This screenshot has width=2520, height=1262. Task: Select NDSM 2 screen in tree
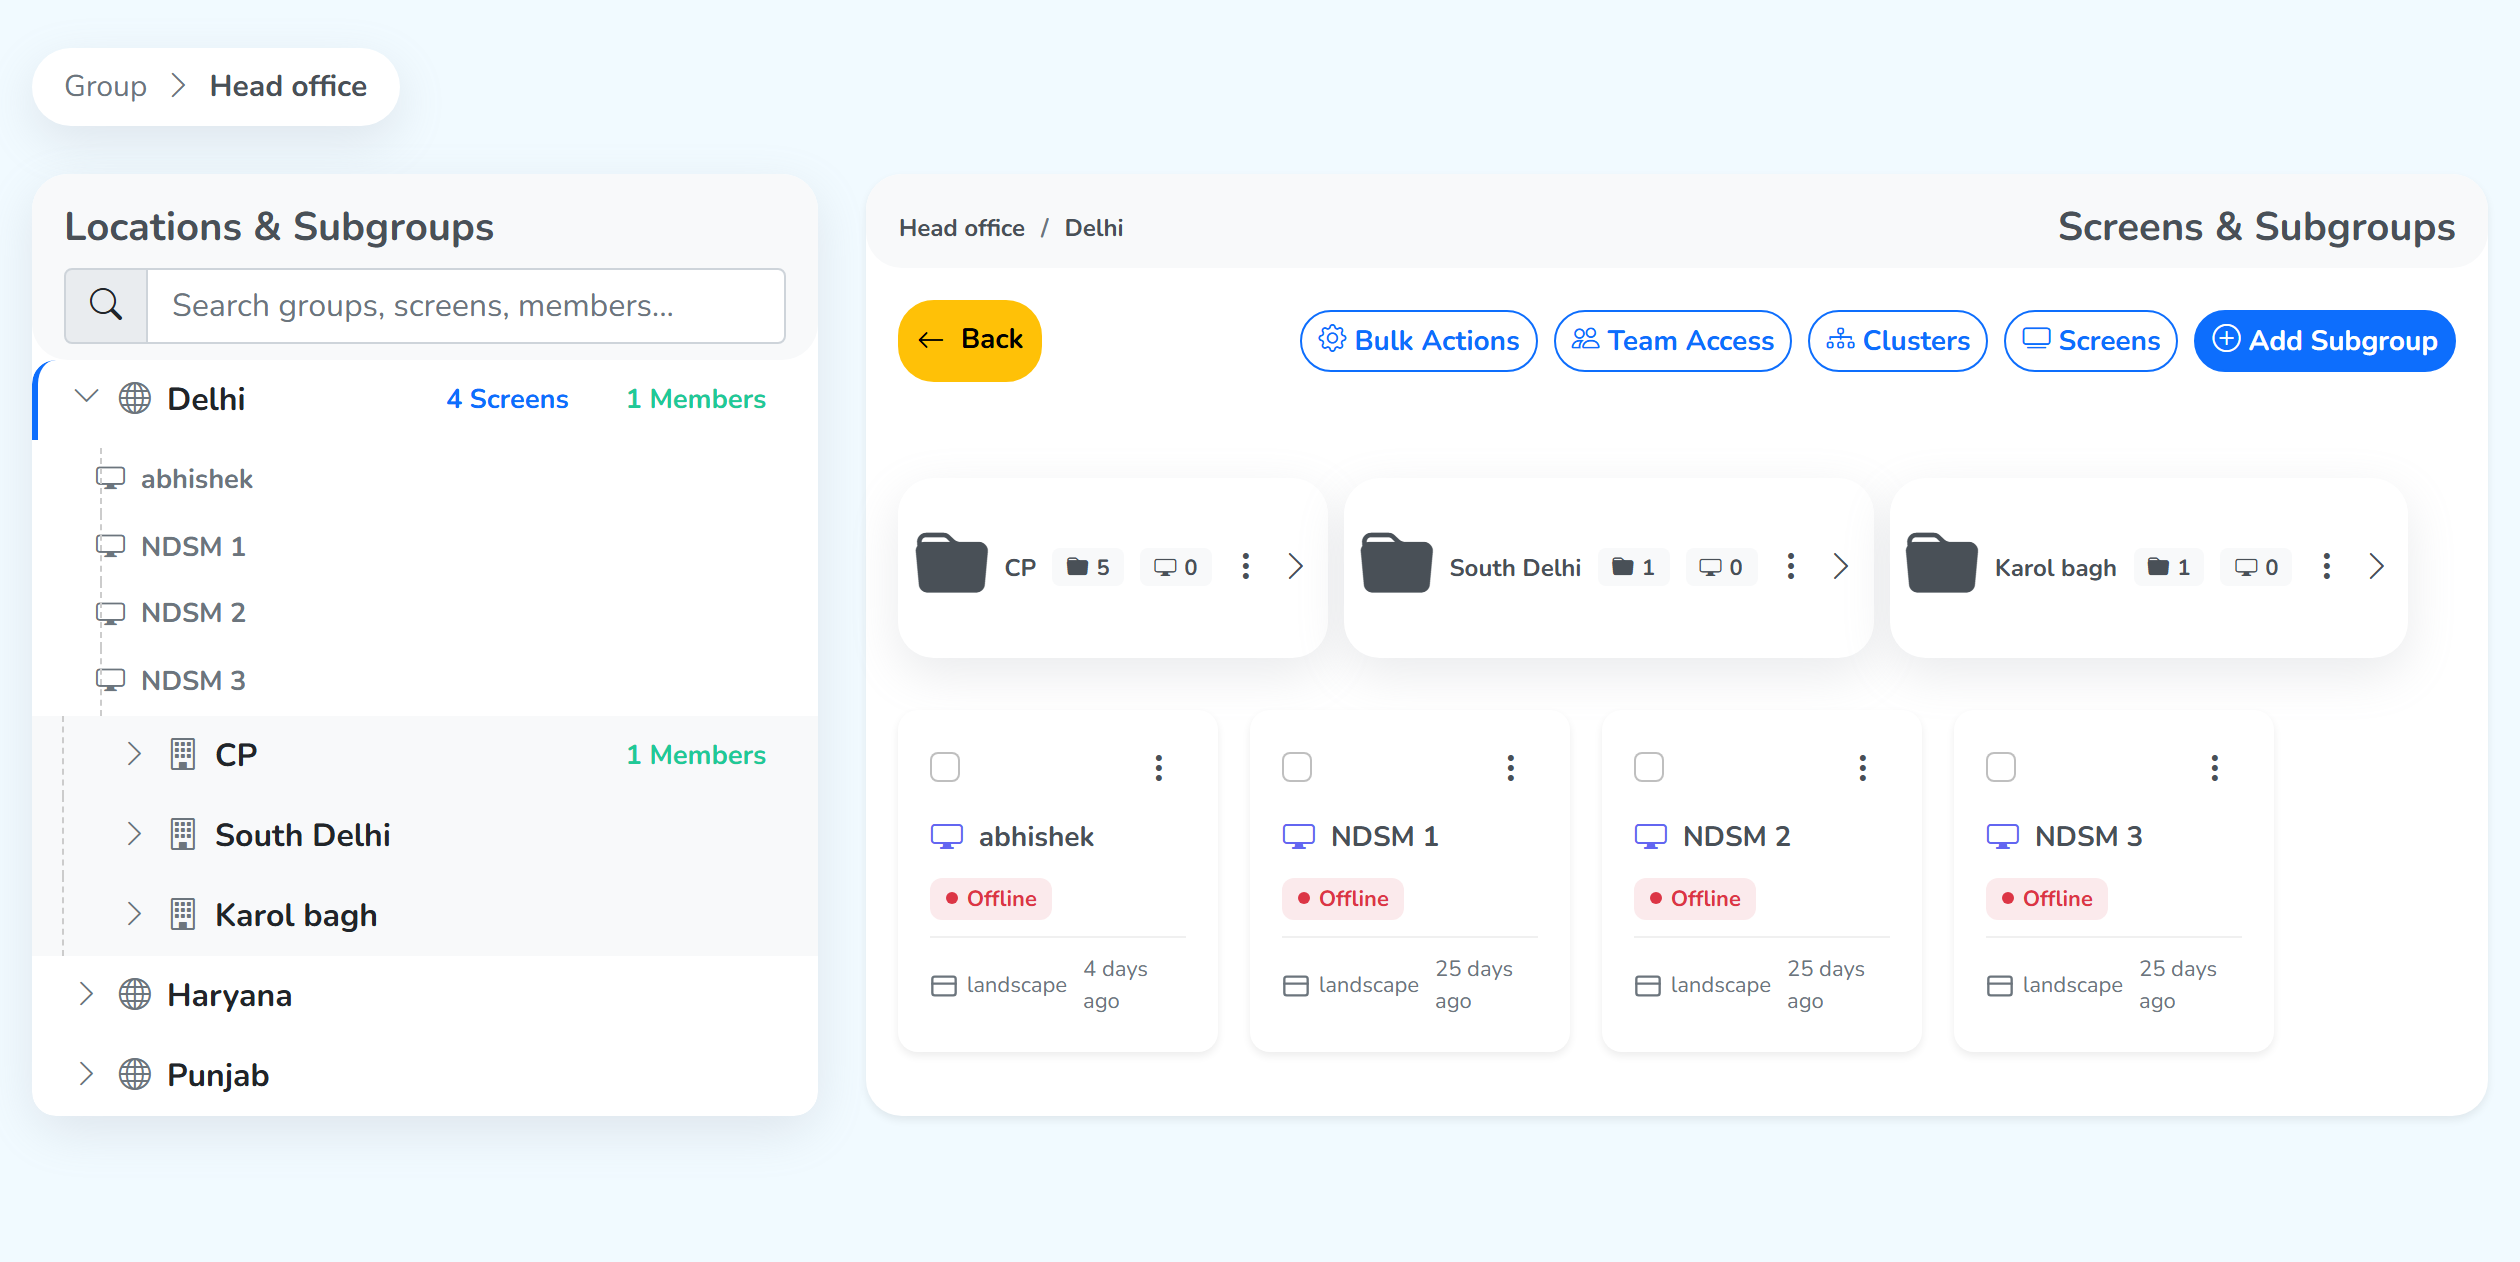(193, 612)
